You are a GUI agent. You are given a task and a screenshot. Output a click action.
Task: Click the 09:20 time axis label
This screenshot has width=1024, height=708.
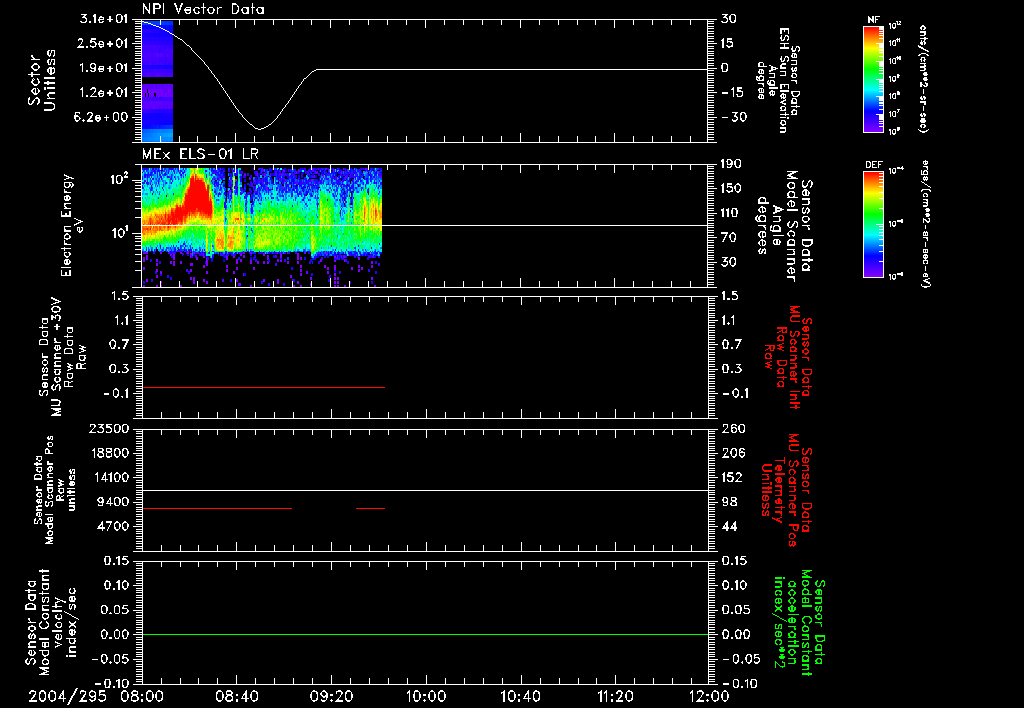[331, 696]
